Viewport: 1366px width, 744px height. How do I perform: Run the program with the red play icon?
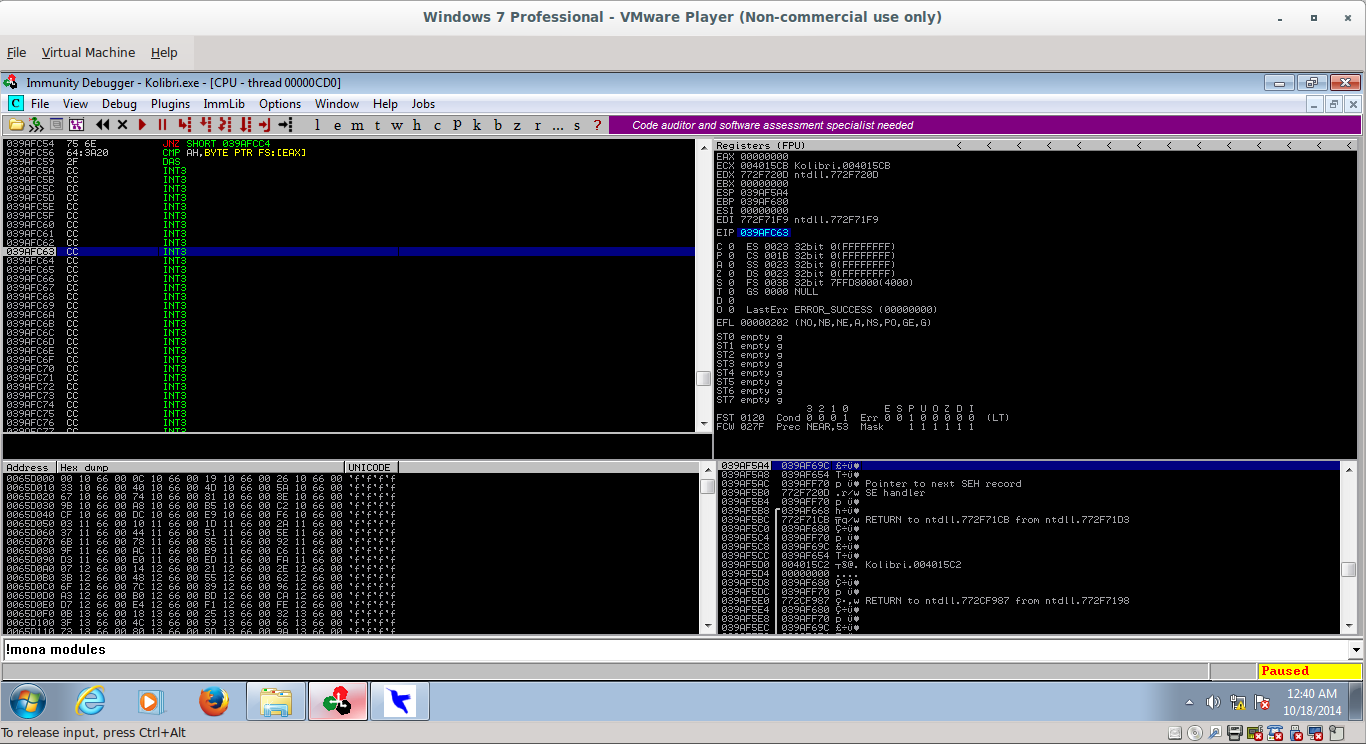pos(143,125)
